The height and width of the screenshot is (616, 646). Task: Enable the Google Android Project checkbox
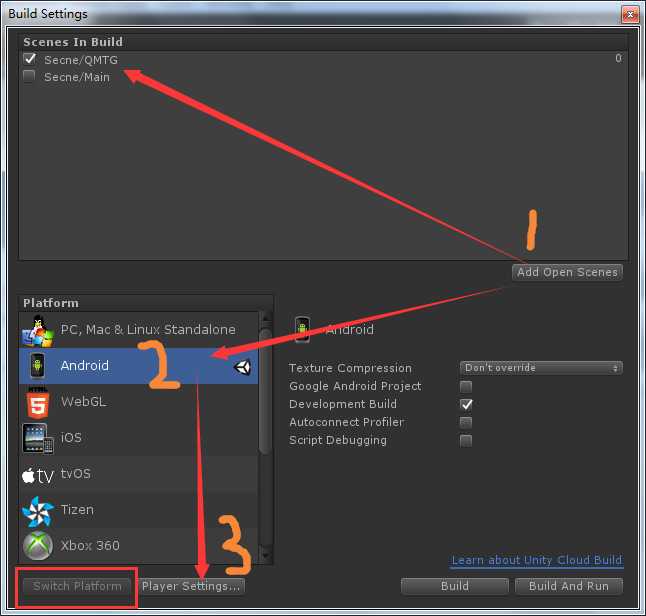pyautogui.click(x=466, y=386)
